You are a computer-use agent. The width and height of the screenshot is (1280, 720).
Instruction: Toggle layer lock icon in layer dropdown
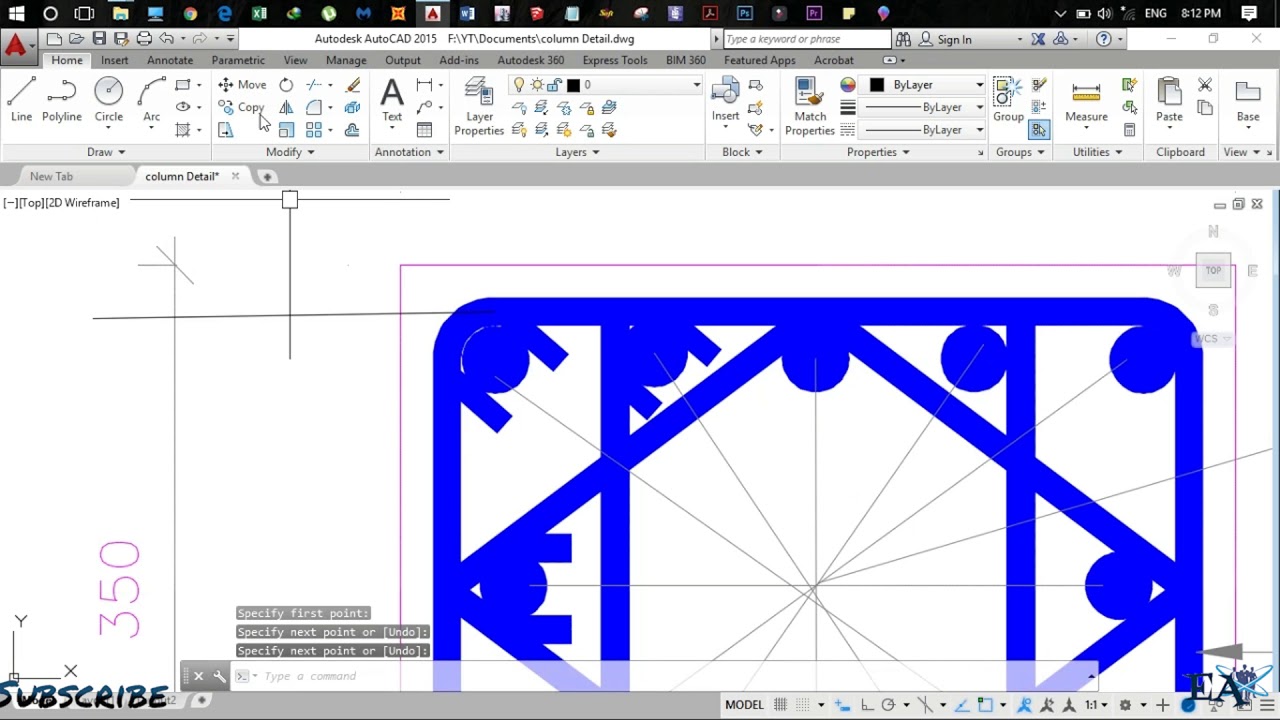tap(556, 85)
